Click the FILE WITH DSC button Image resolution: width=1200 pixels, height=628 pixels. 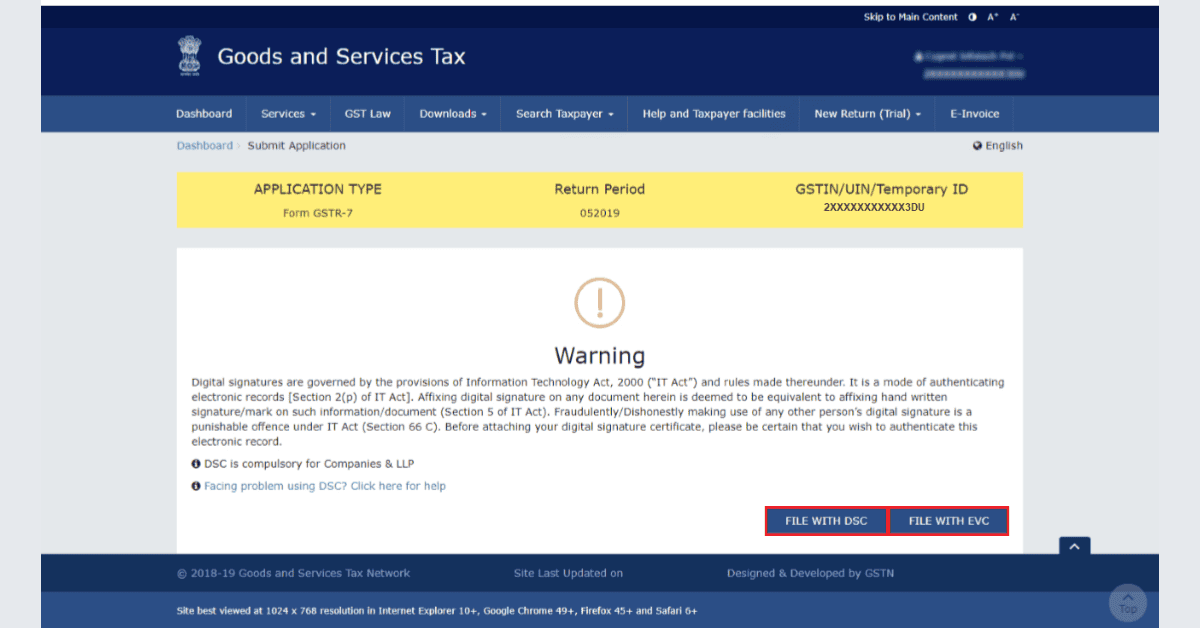826,520
